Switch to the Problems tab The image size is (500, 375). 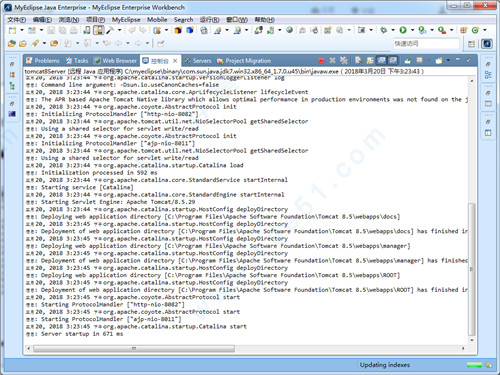click(x=43, y=61)
